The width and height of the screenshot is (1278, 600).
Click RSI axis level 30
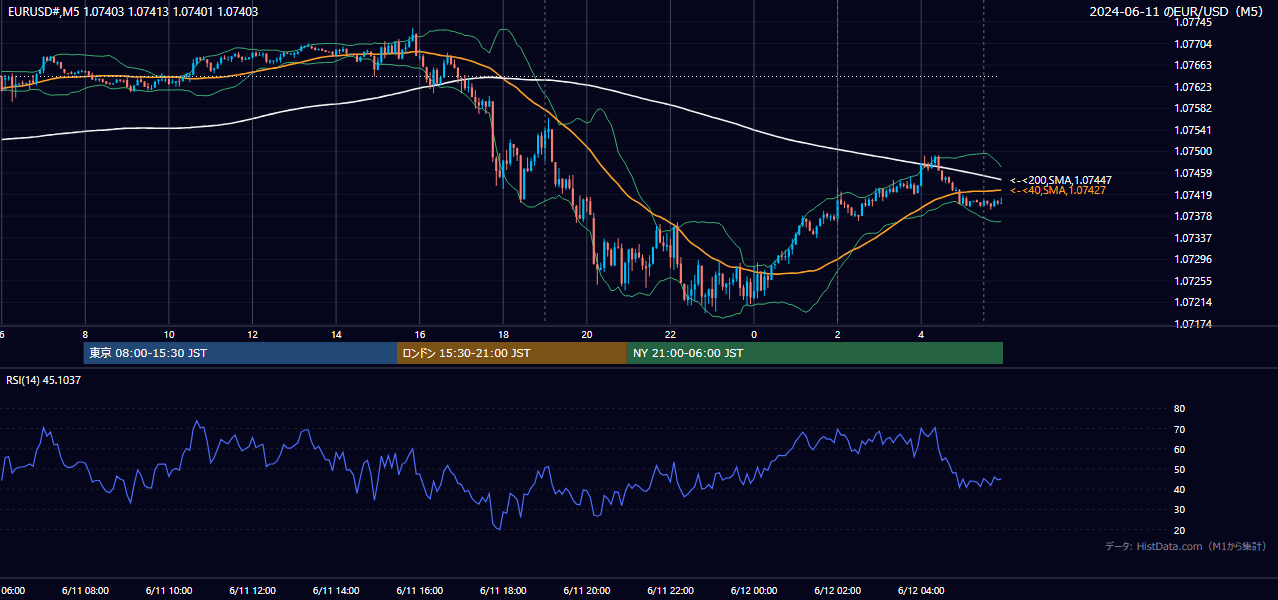[x=1179, y=510]
